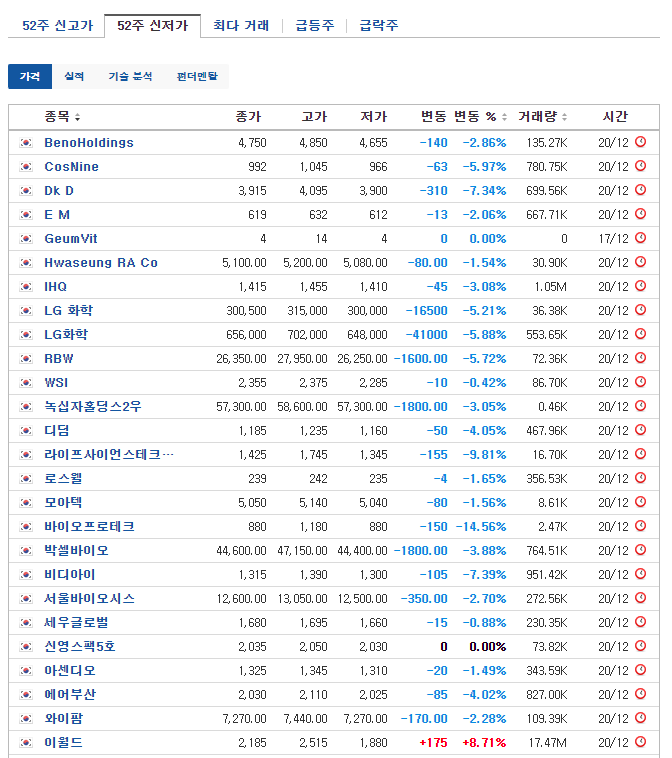Open the 세우글로벌 stock link
Viewport: 672px width, 758px height.
pyautogui.click(x=76, y=623)
